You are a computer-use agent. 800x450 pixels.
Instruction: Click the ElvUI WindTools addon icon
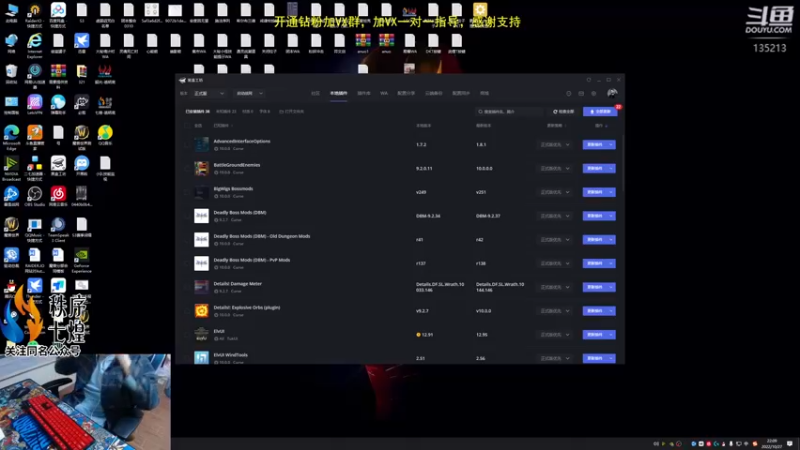point(201,357)
